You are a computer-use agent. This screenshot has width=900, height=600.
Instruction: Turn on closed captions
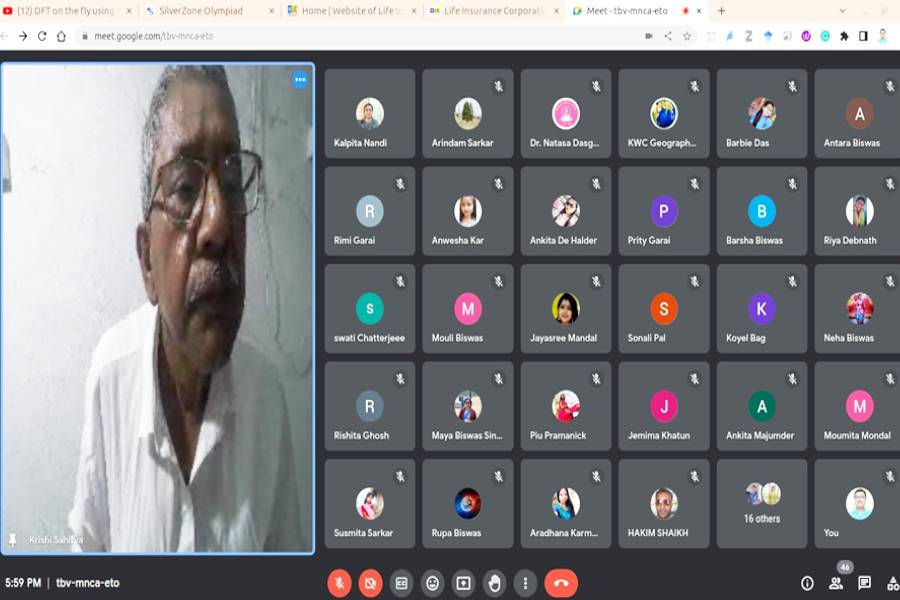tap(401, 583)
